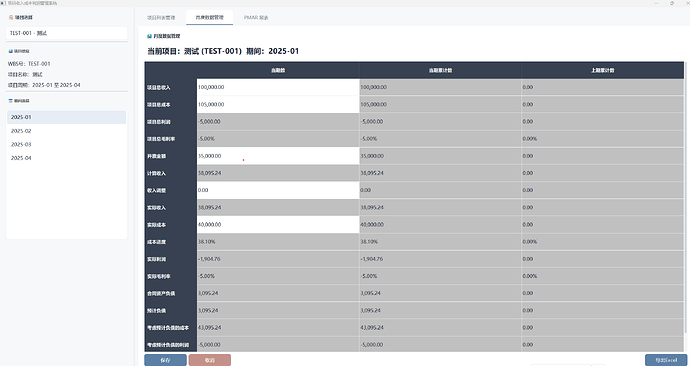Image resolution: width=690 pixels, height=366 pixels.
Task: Click the 项目名称: 测试 info line
Action: coord(25,74)
